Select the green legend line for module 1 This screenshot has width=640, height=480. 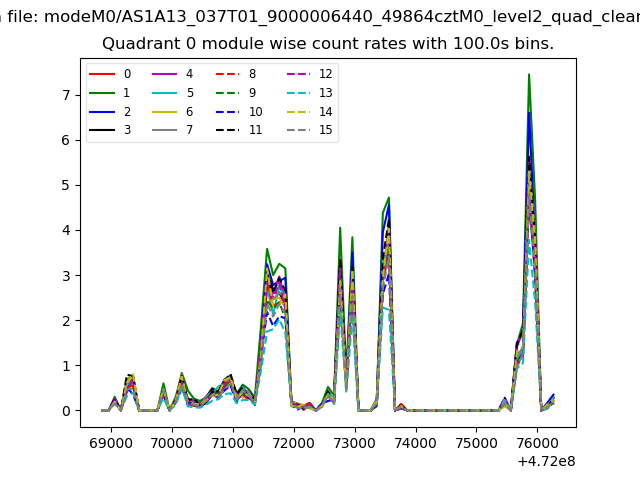(x=103, y=93)
